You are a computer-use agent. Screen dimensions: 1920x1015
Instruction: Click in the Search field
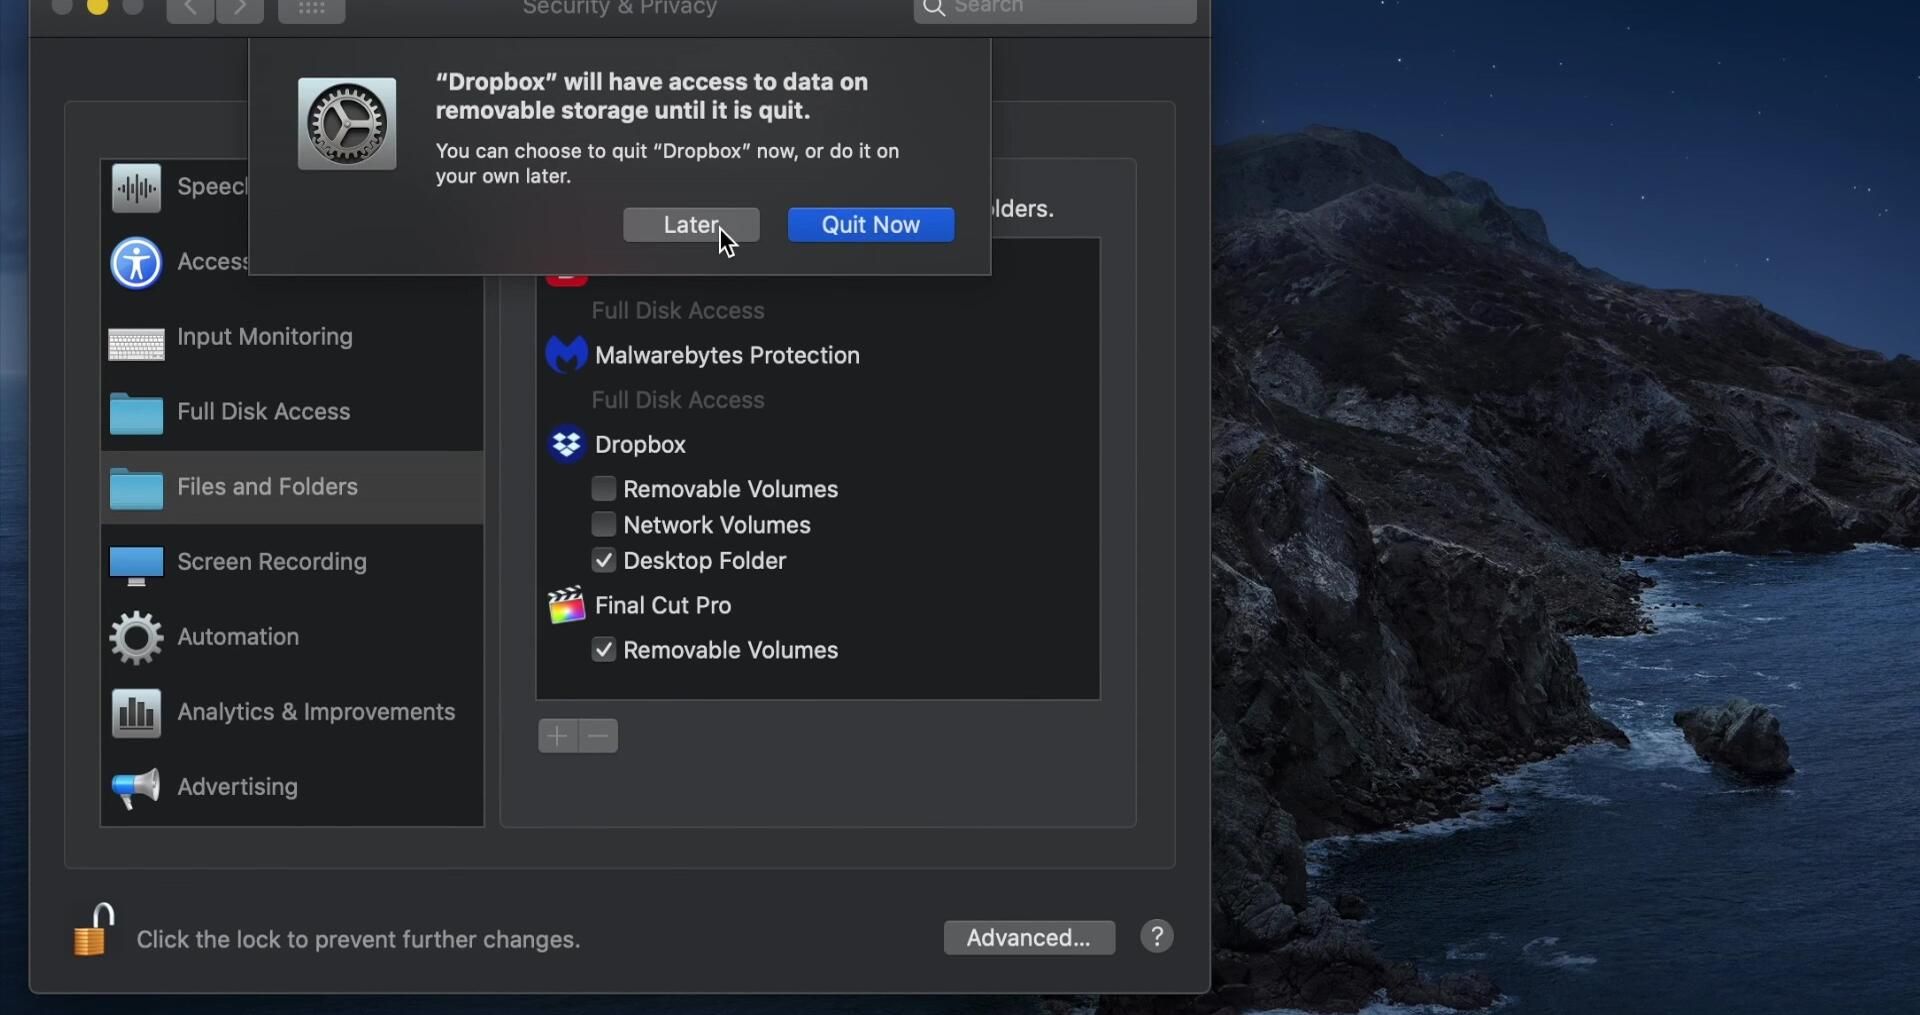tap(1055, 8)
